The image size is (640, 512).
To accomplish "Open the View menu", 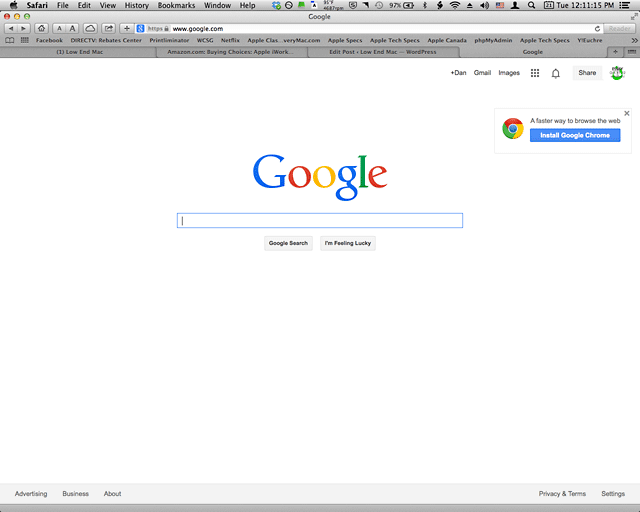I will [x=107, y=5].
